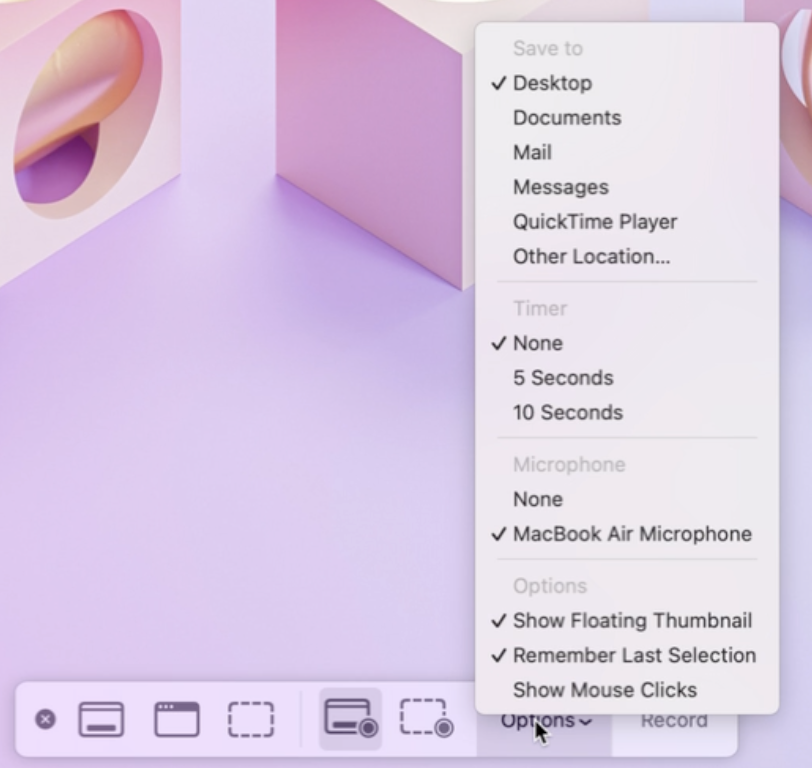This screenshot has width=812, height=768.
Task: Set timer to 10 Seconds
Action: click(x=567, y=413)
